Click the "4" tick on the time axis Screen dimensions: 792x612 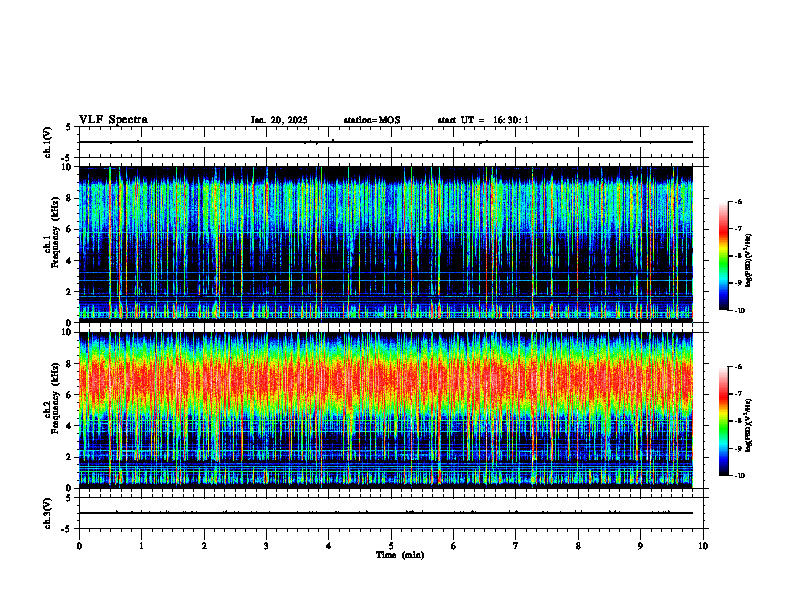[x=328, y=546]
